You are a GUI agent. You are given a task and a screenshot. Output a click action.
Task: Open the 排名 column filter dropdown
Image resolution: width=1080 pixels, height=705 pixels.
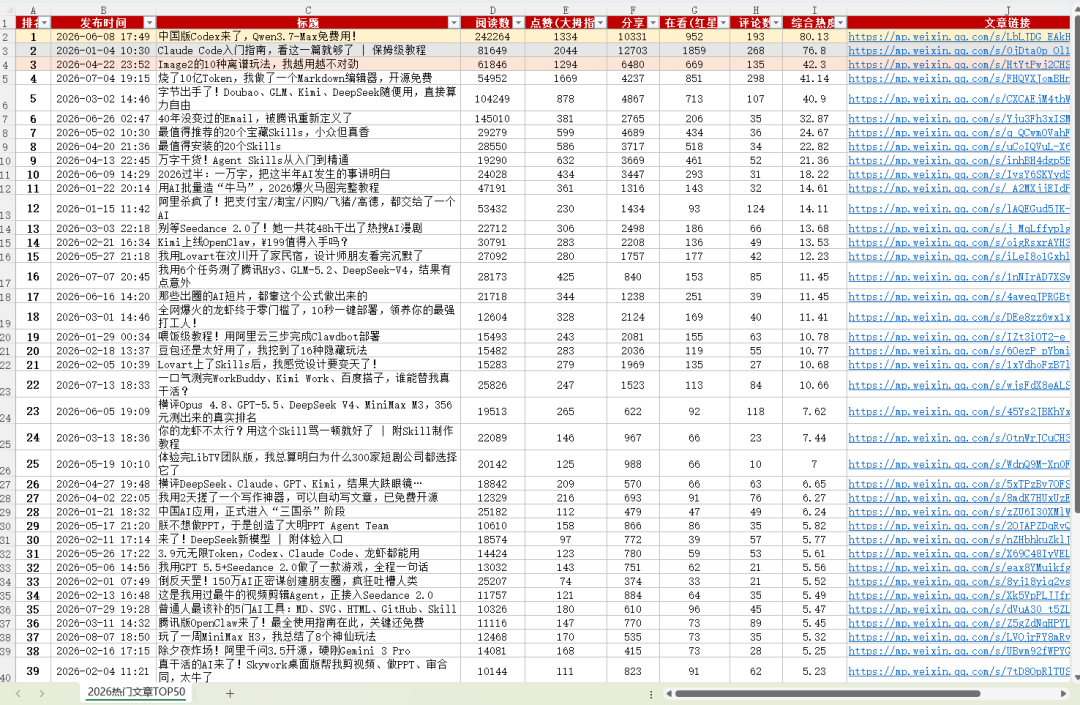(45, 23)
